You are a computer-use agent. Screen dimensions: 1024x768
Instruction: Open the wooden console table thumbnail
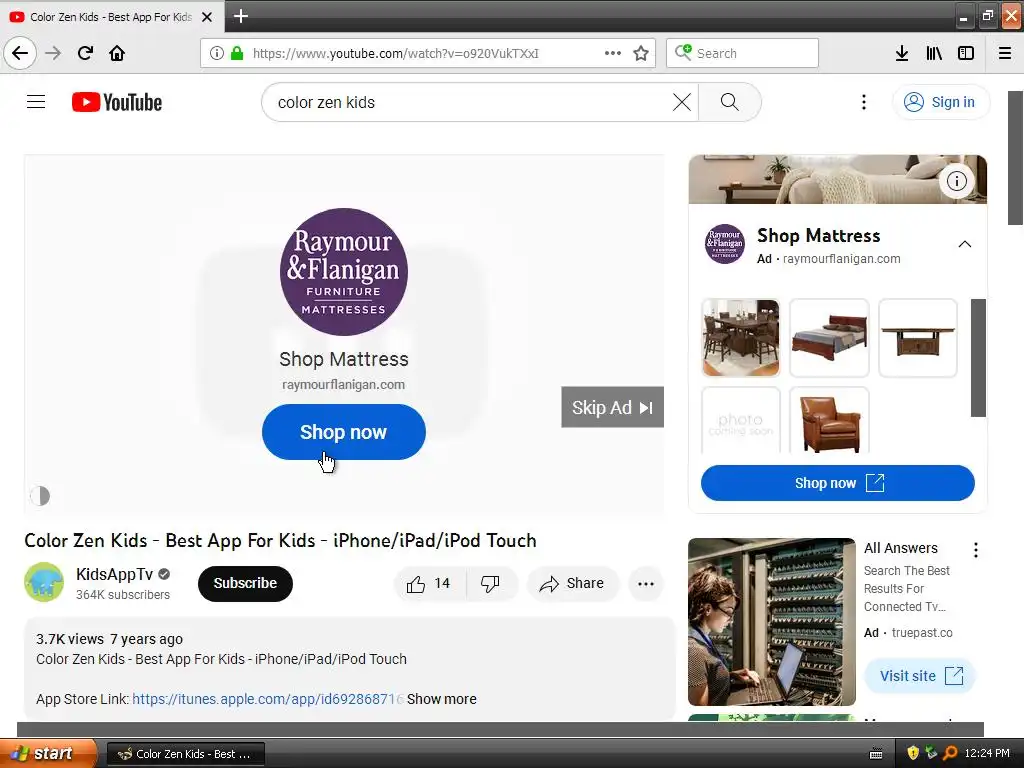918,338
